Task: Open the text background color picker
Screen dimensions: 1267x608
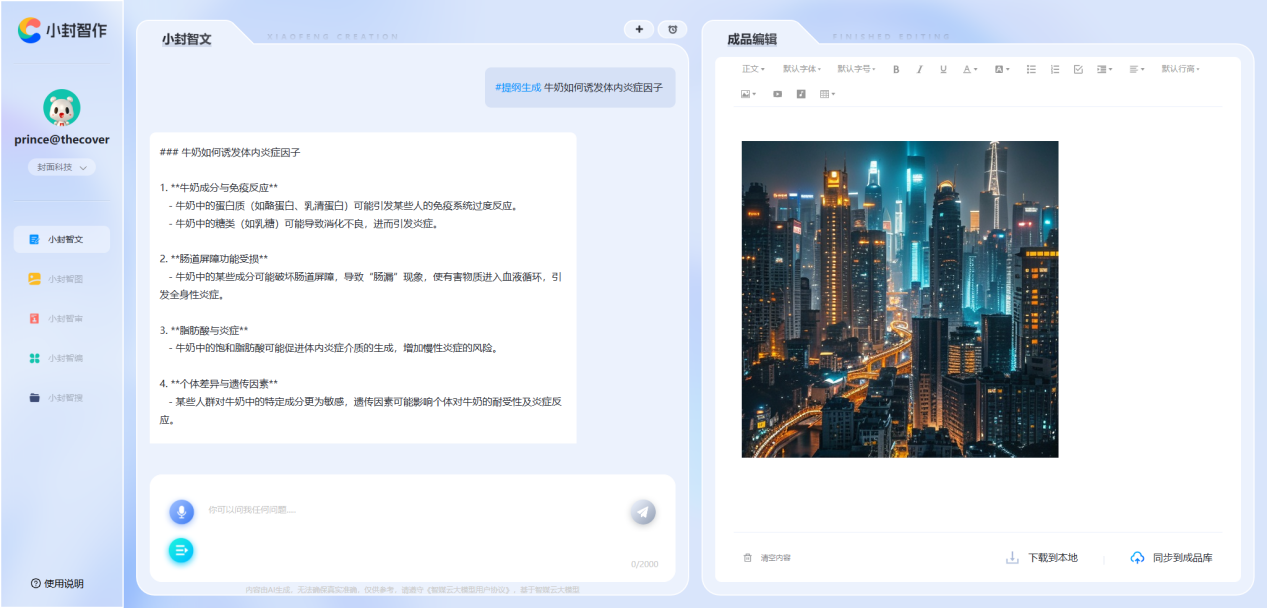Action: click(x=1002, y=69)
